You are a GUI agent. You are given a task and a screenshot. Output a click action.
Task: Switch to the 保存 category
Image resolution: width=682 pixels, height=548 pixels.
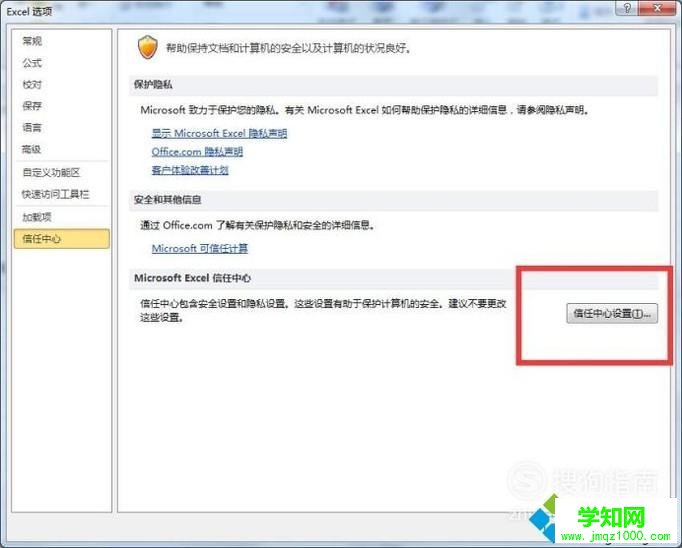point(32,106)
